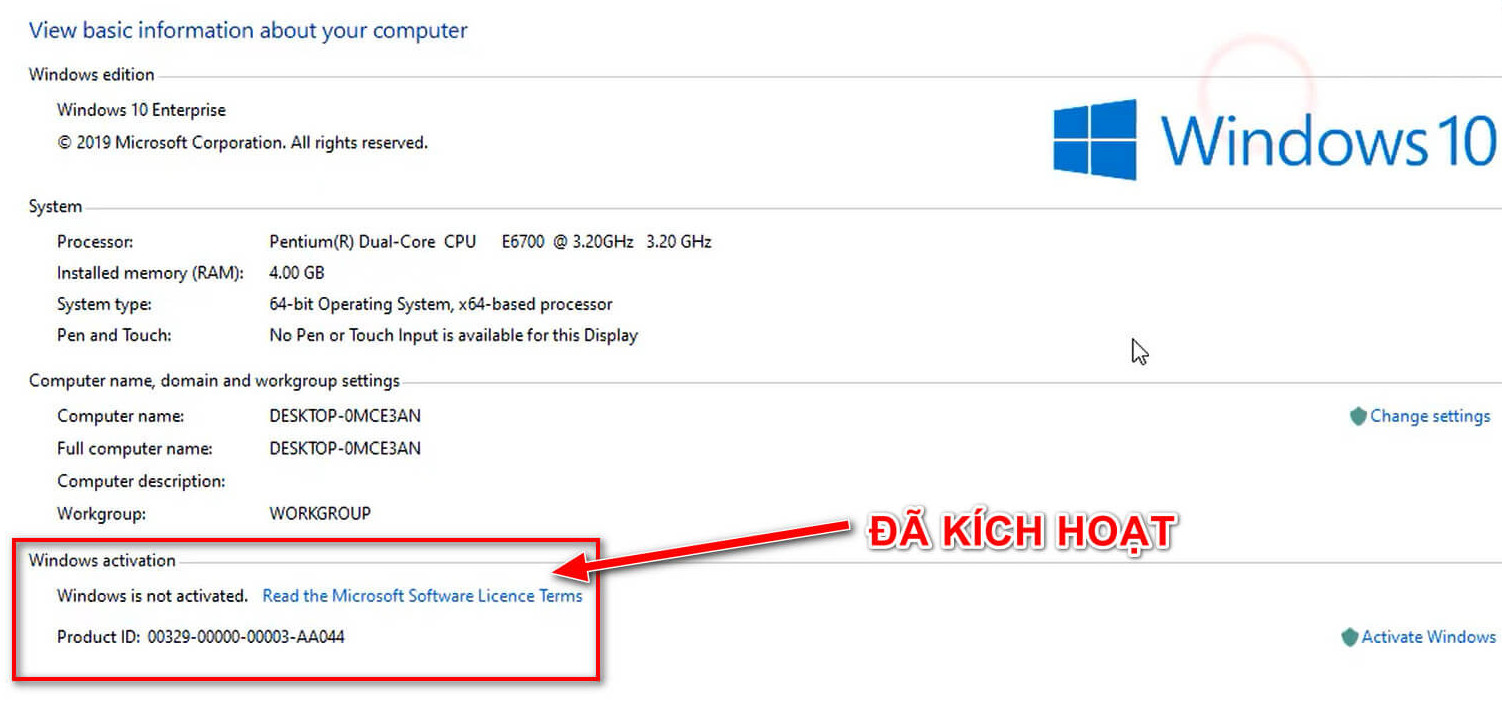Click the Windows is not activated text
Image resolution: width=1502 pixels, height=725 pixels.
(152, 596)
